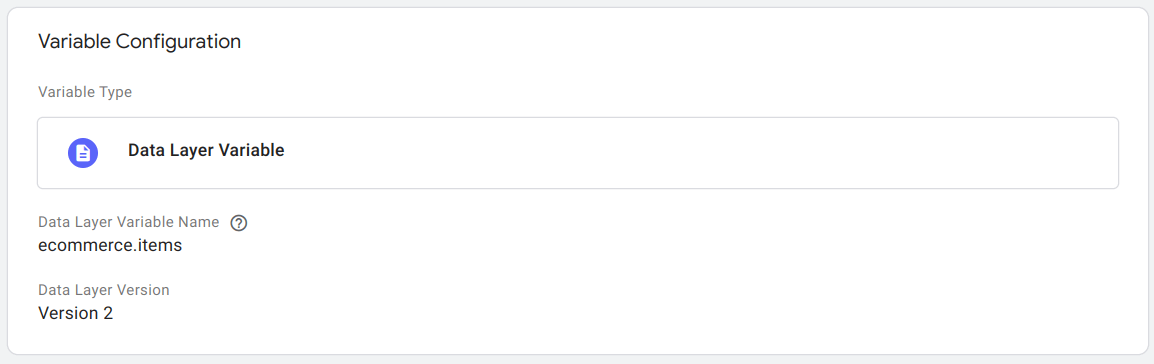Click the Variable Configuration heading
The width and height of the screenshot is (1154, 364).
139,41
